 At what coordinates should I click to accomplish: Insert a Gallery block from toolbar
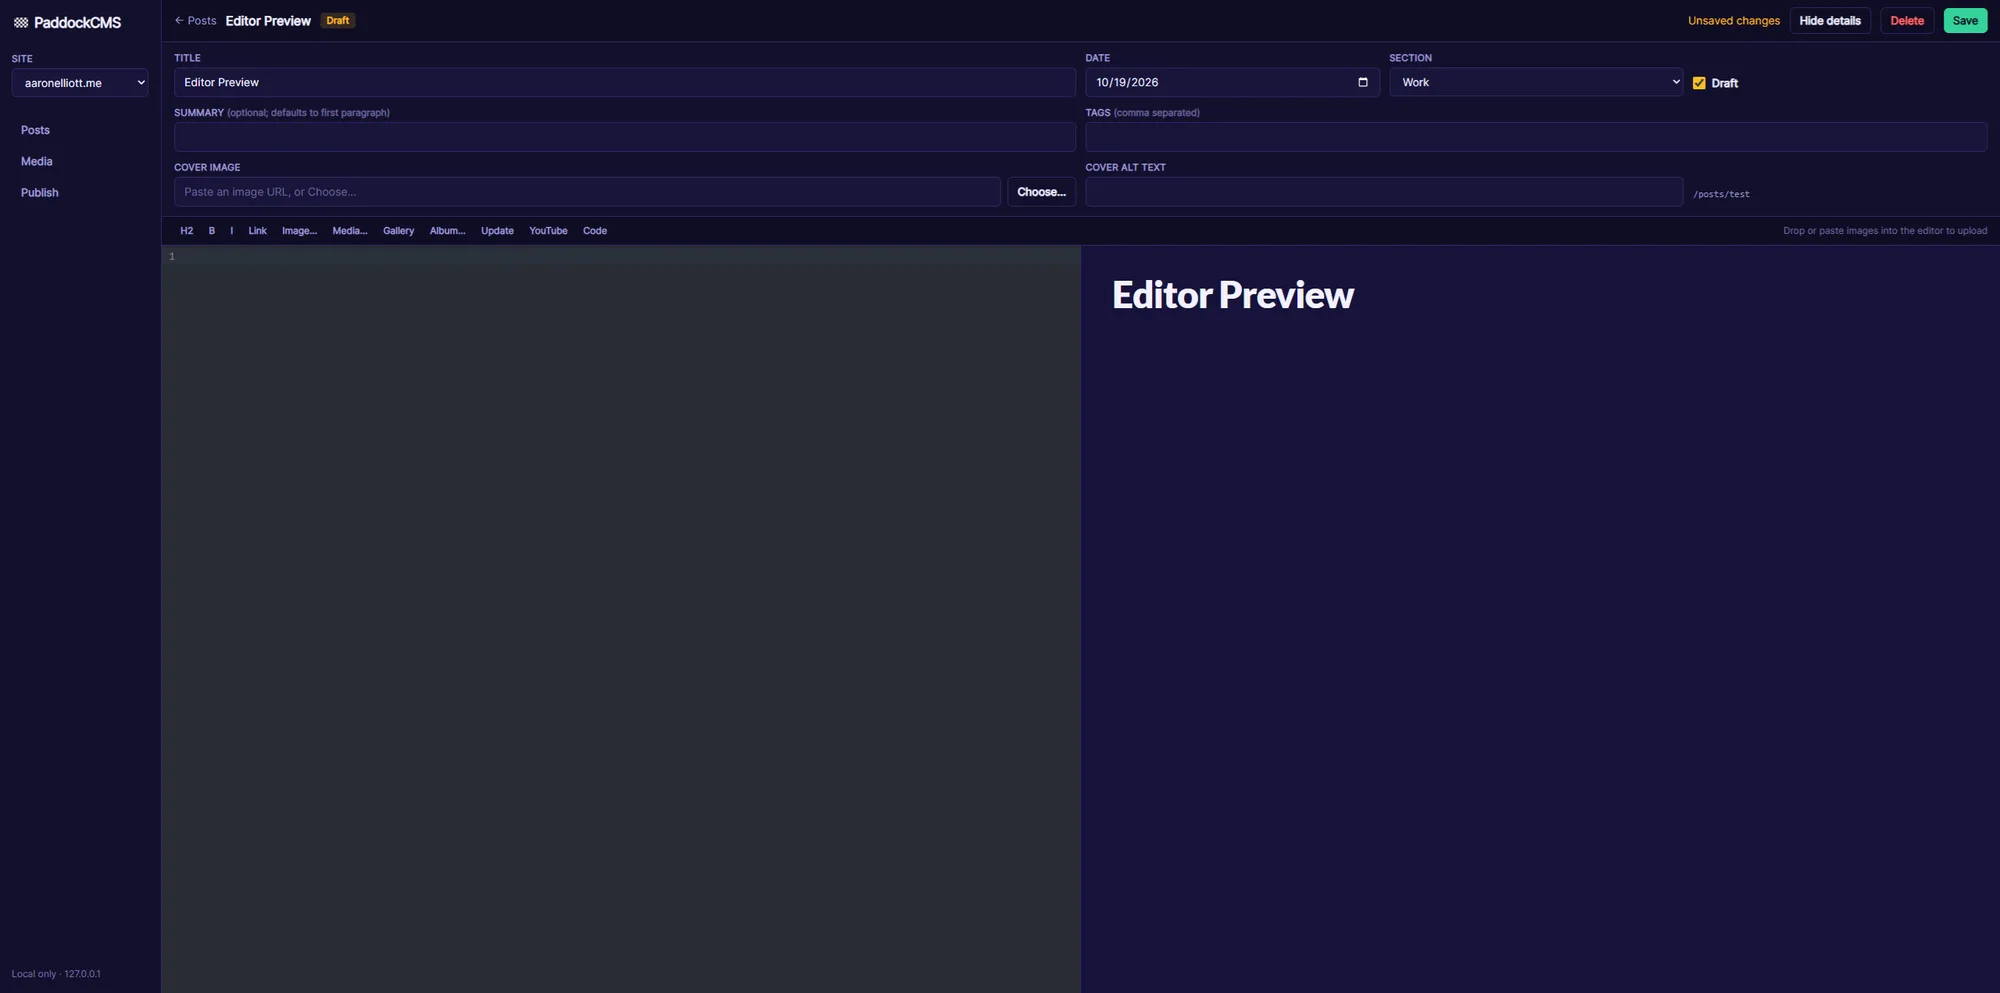398,231
